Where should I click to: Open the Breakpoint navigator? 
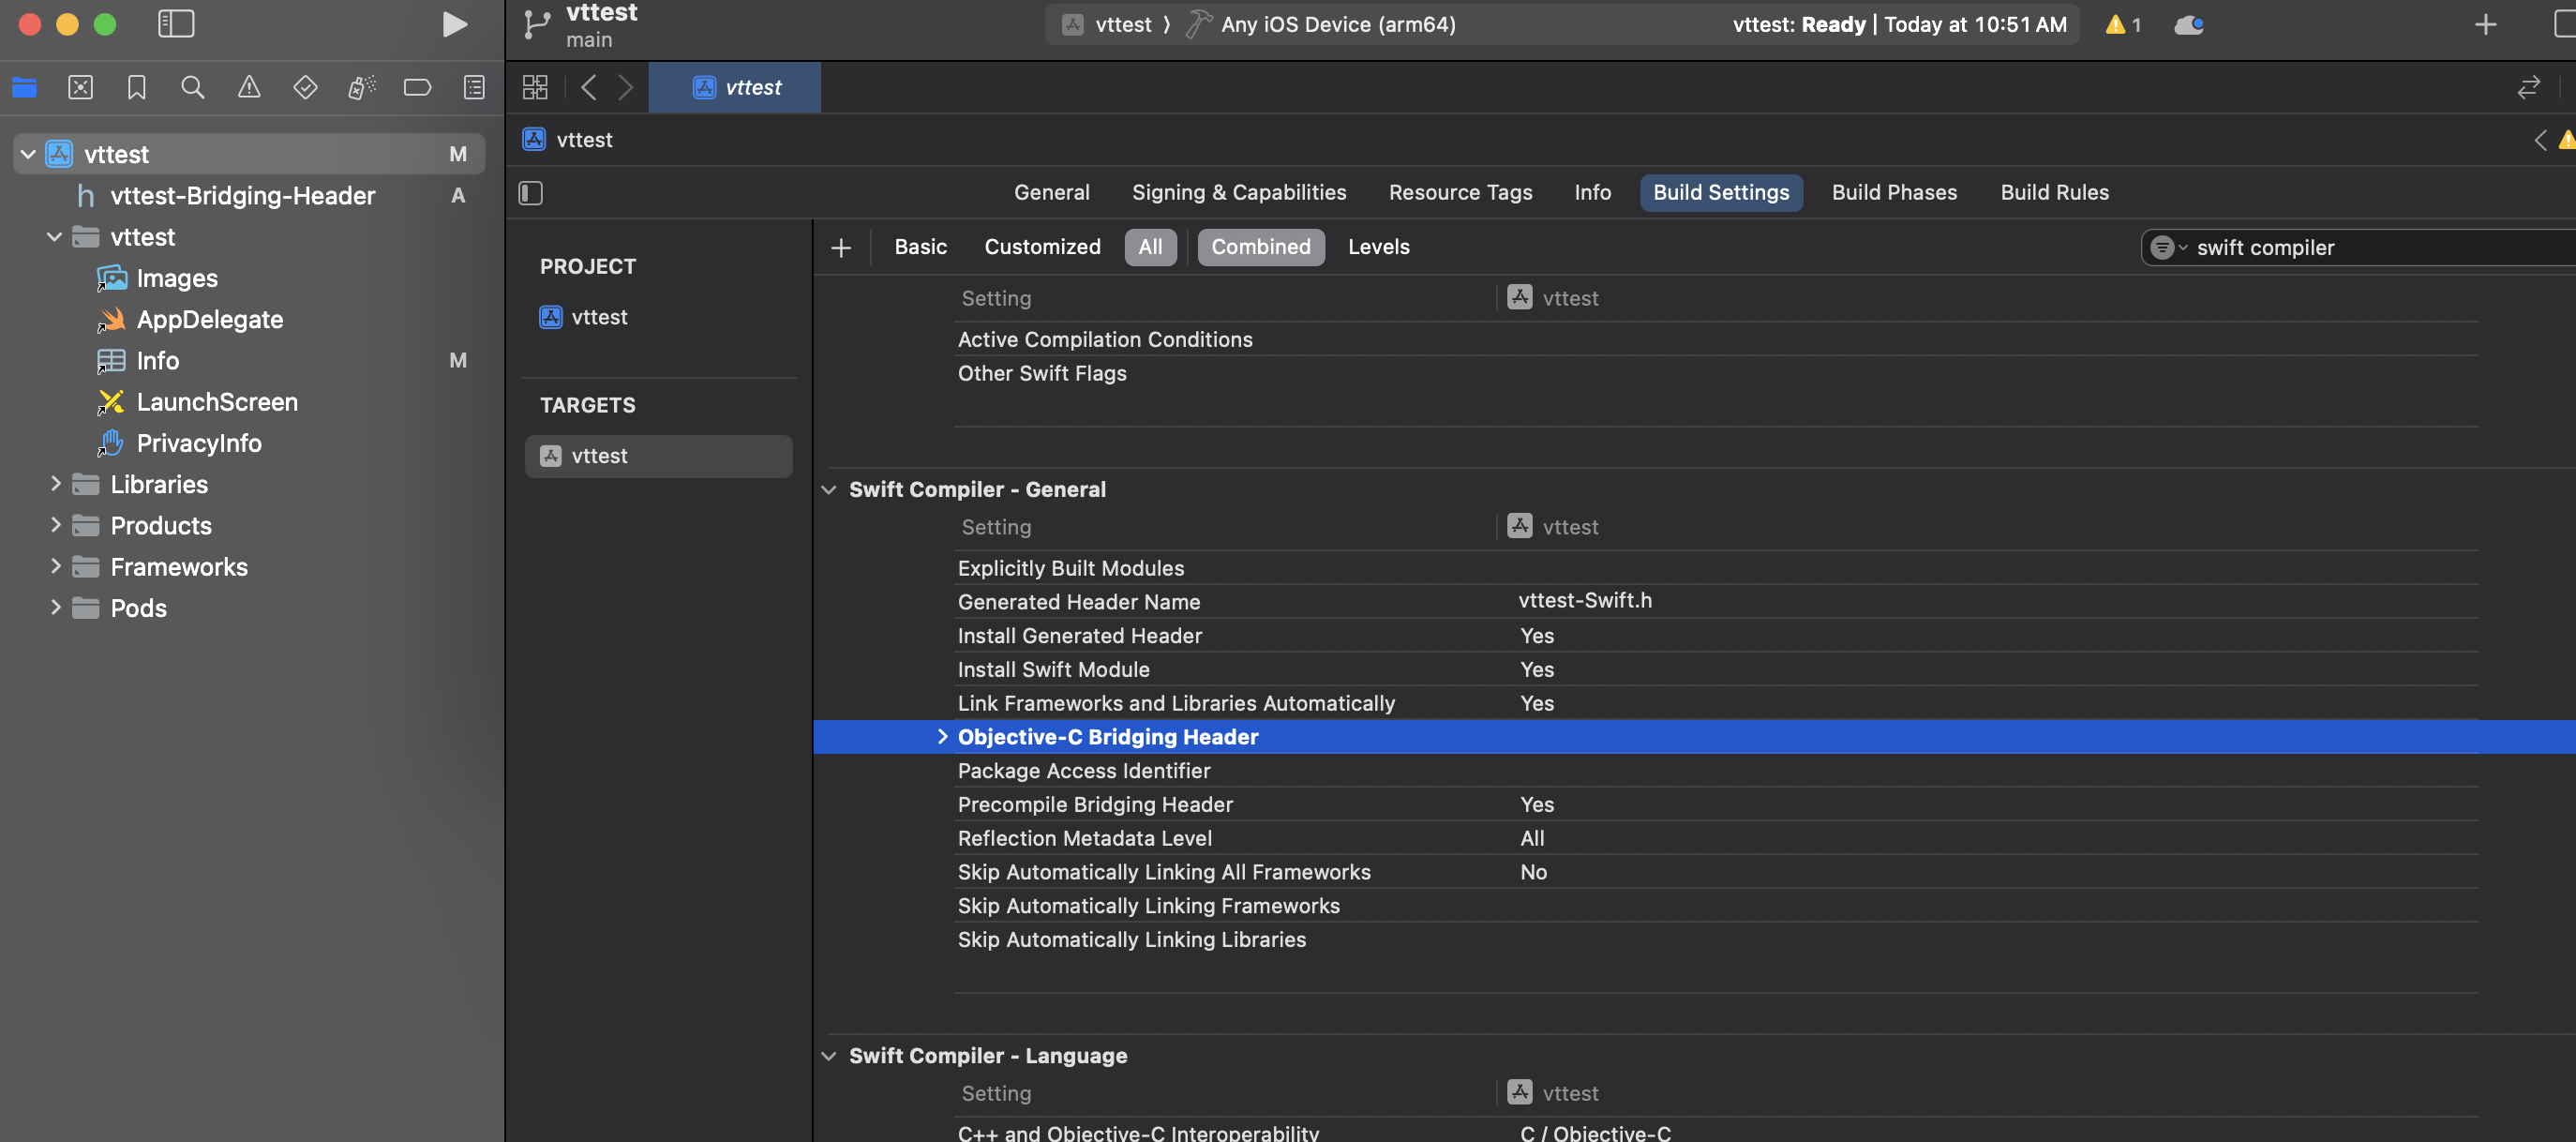pos(417,88)
